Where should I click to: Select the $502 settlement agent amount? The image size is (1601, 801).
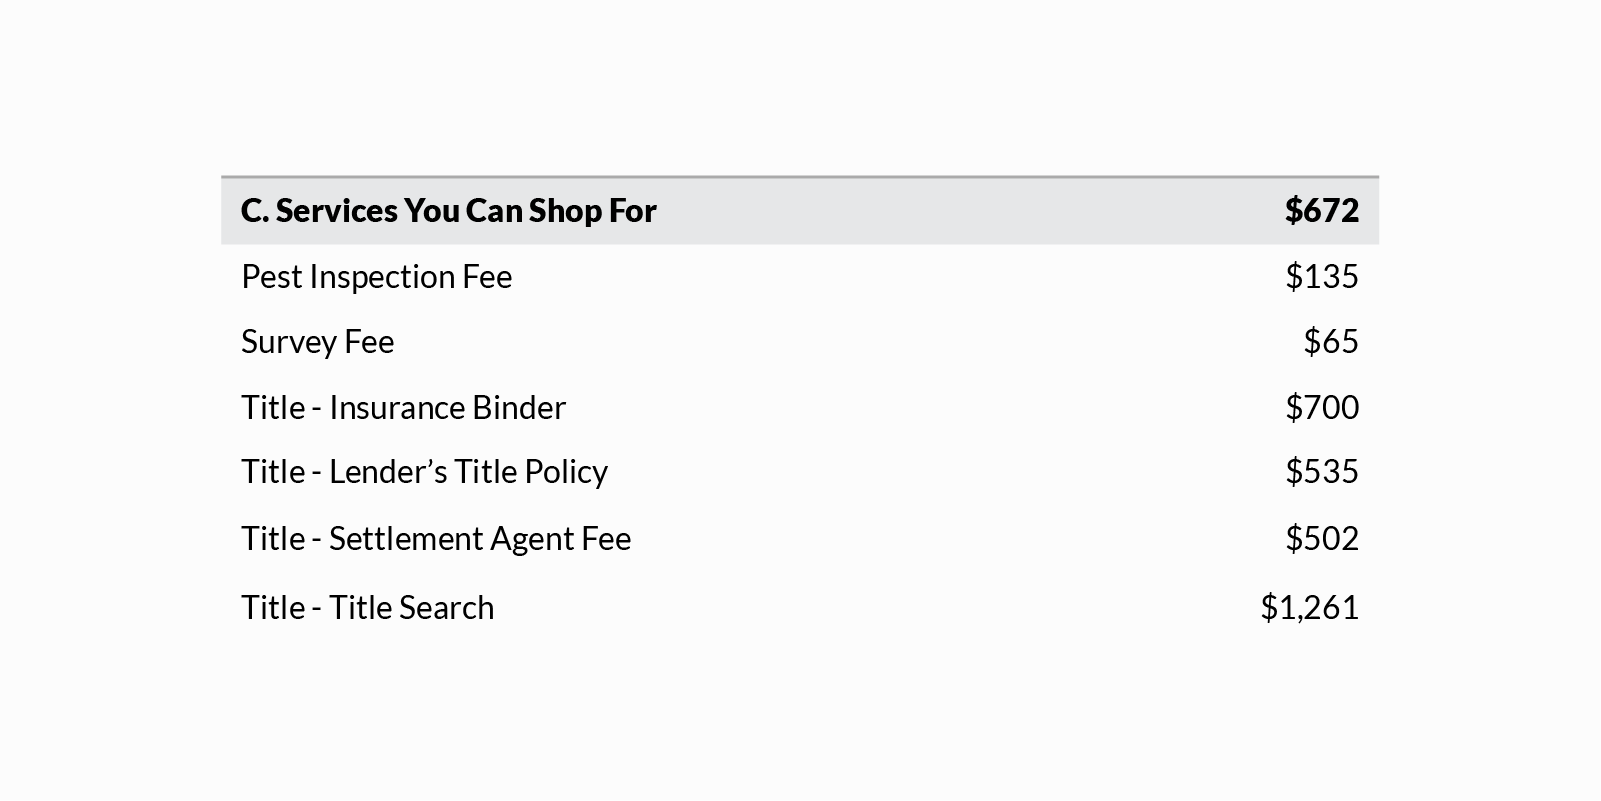[x=1321, y=539]
